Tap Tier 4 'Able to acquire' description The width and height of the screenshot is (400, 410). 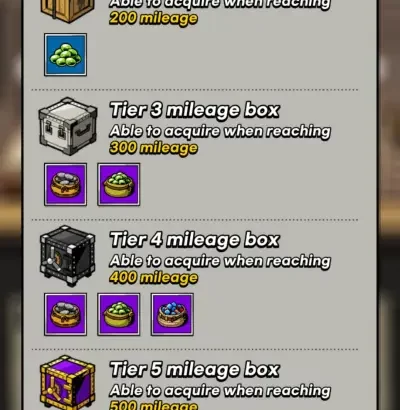pos(220,261)
